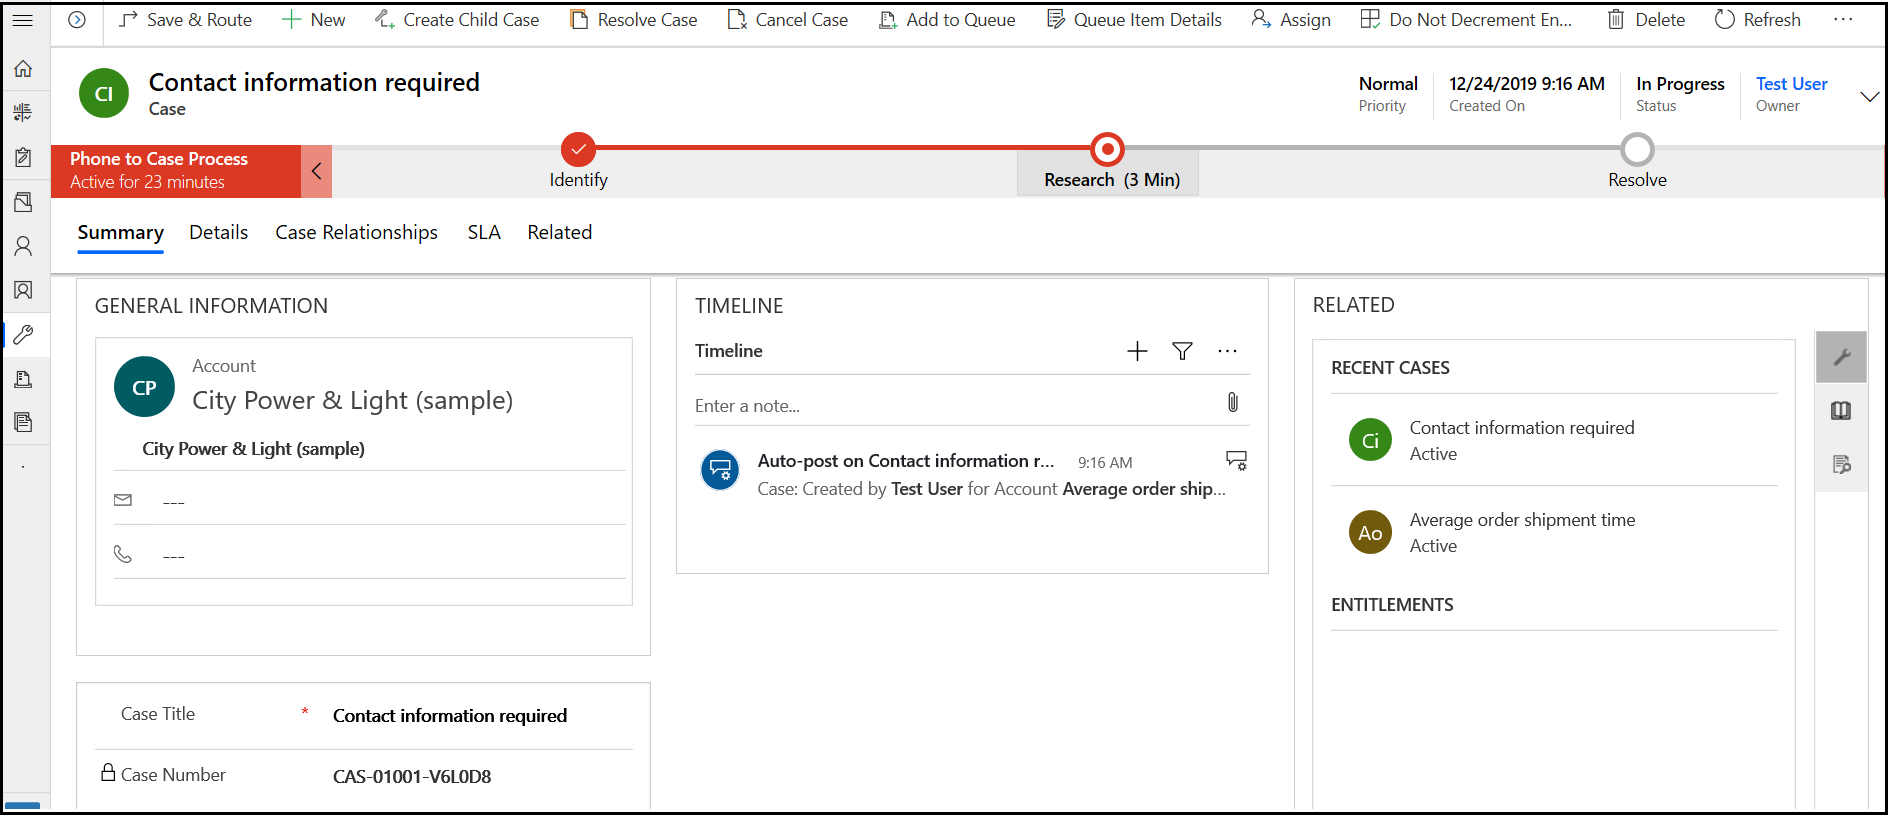Select the Research stage in process flow
Viewport: 1889px width, 816px height.
pos(1107,150)
